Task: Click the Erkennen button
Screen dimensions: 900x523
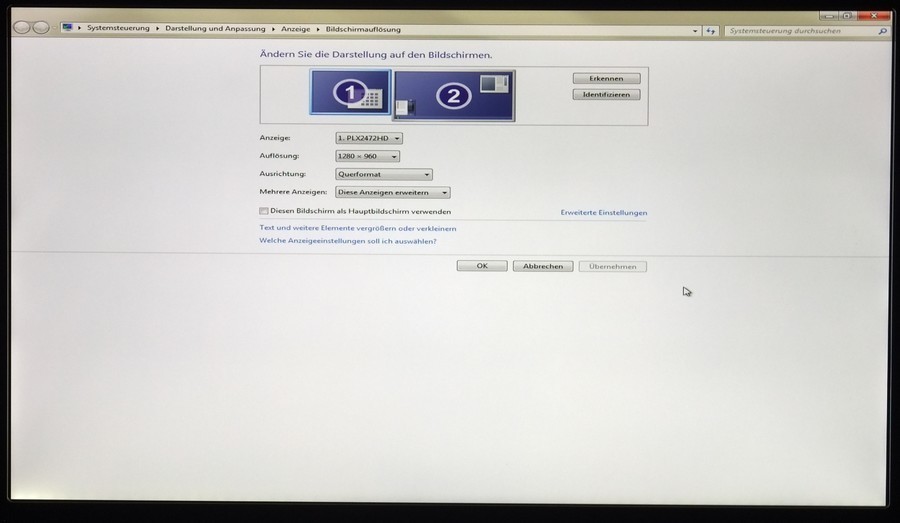Action: 606,79
